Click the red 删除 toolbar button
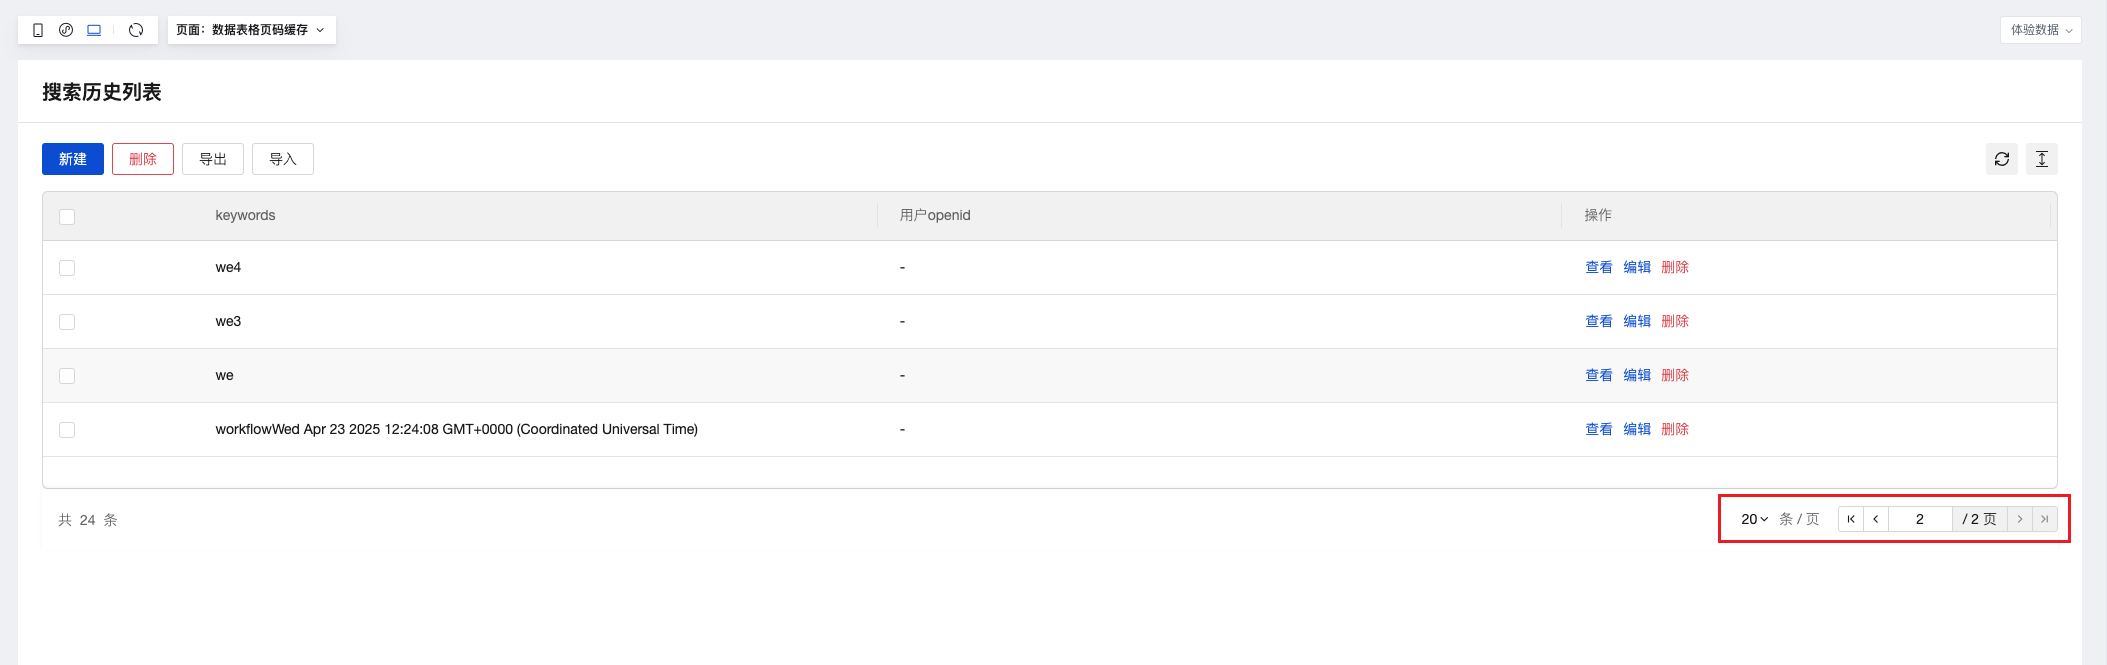This screenshot has width=2107, height=665. tap(143, 159)
